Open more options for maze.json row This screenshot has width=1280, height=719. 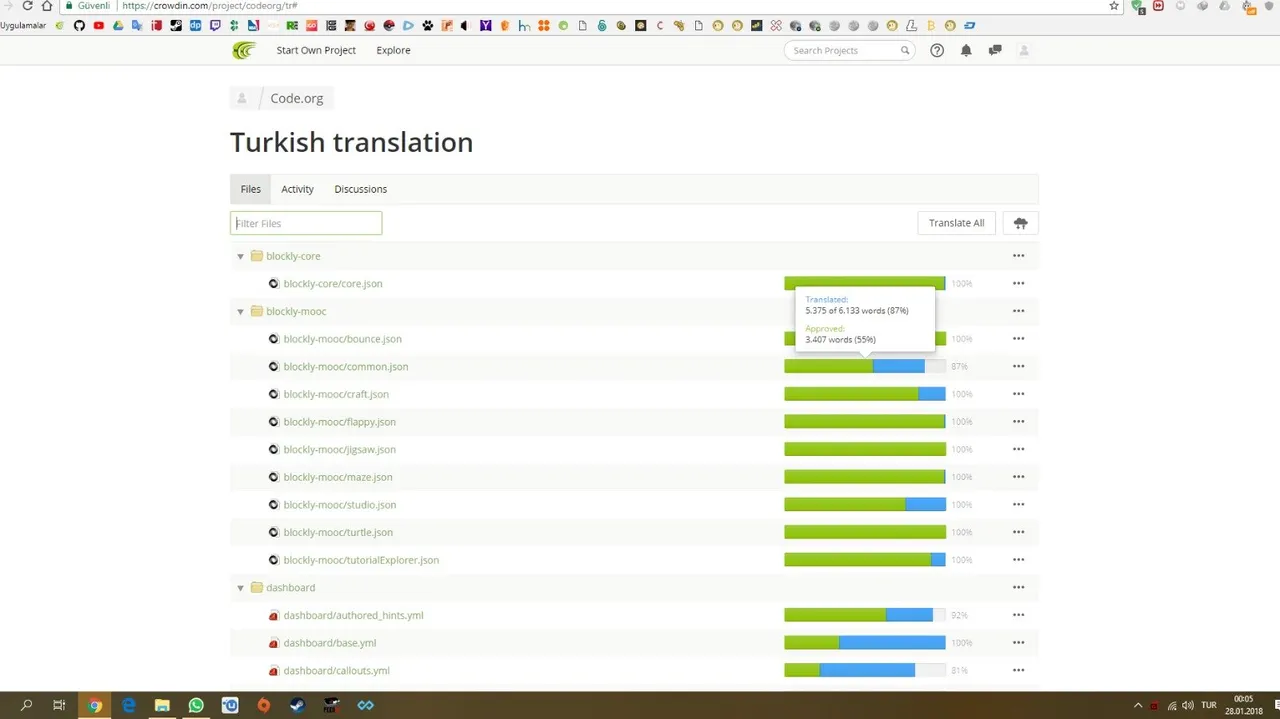[1018, 477]
